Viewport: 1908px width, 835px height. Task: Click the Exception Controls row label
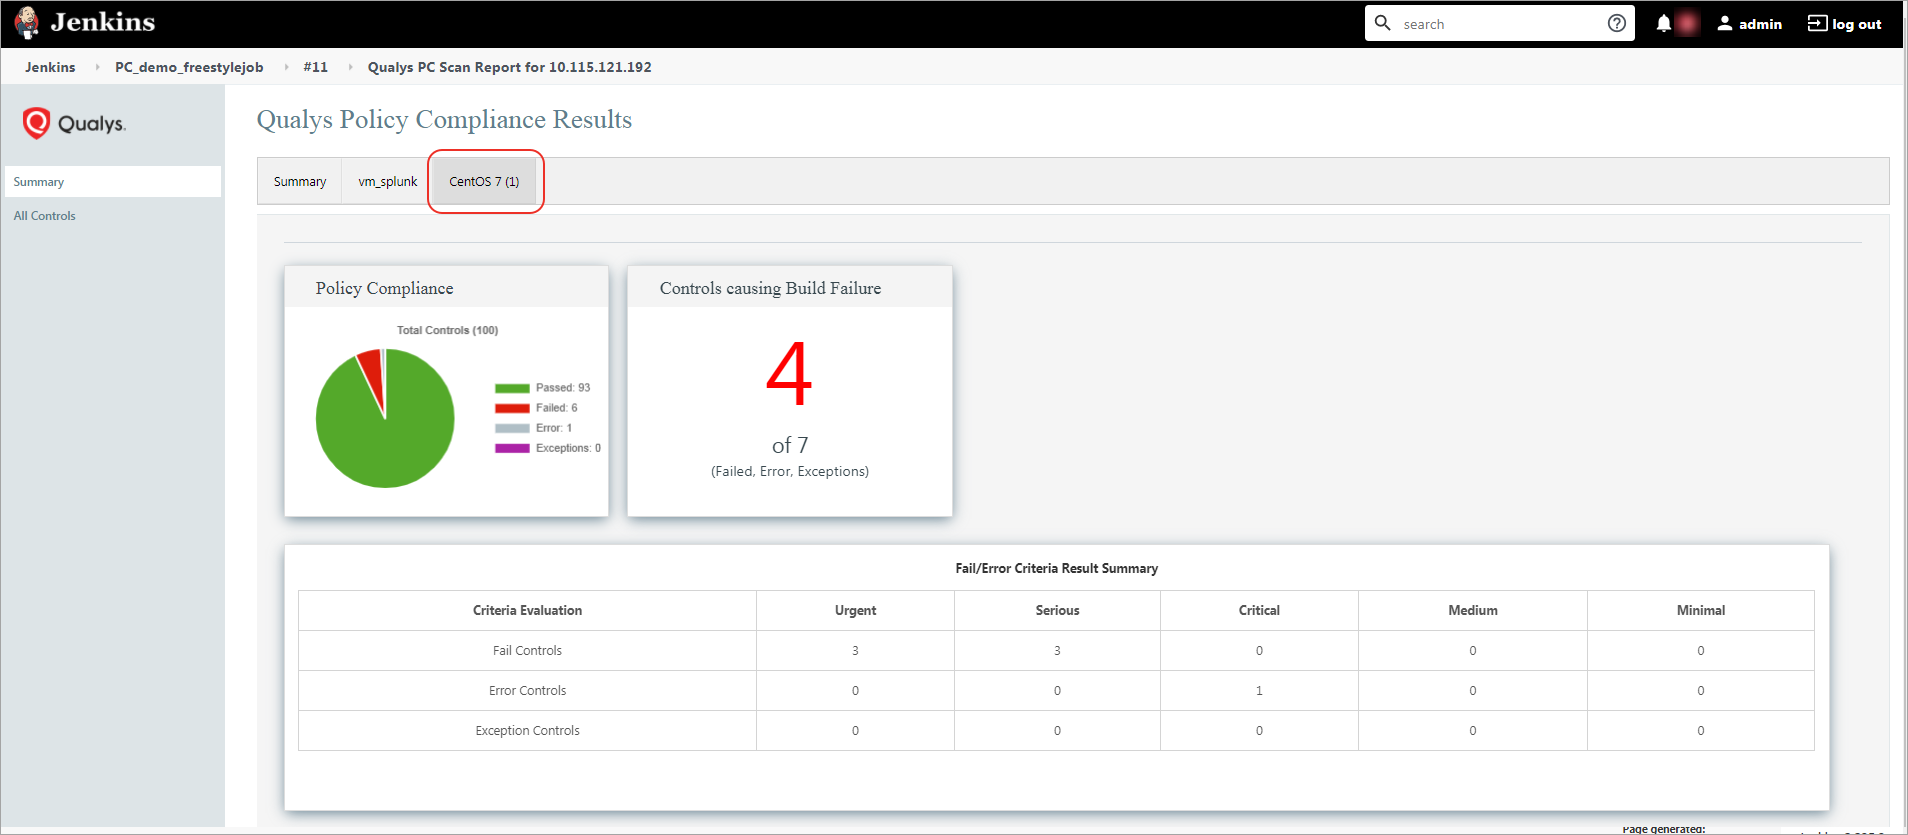(527, 730)
